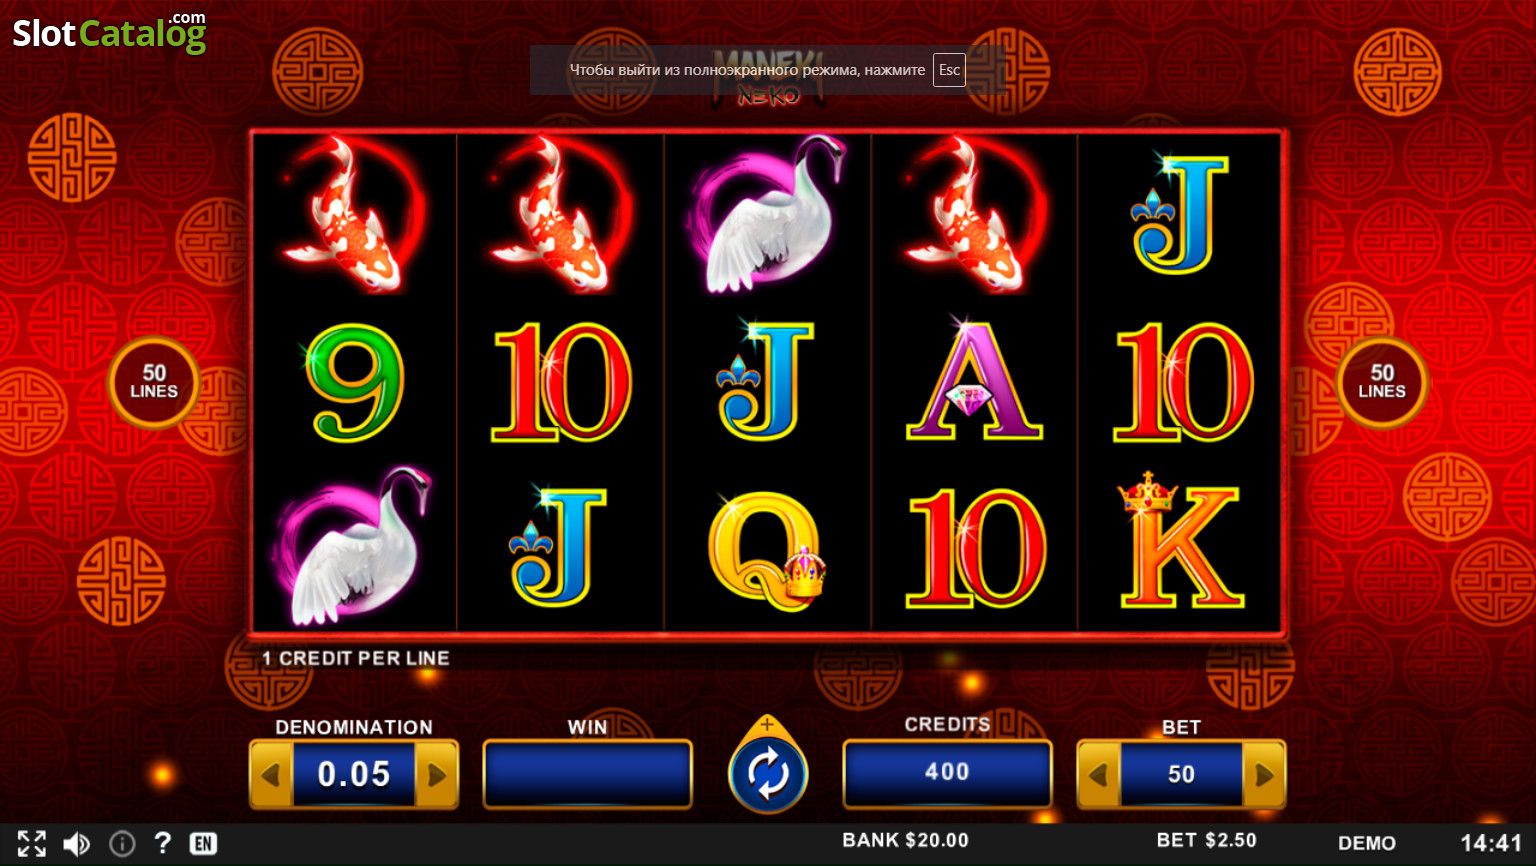Open the SlotCatalog.com logo link
This screenshot has width=1536, height=866.
(x=109, y=32)
